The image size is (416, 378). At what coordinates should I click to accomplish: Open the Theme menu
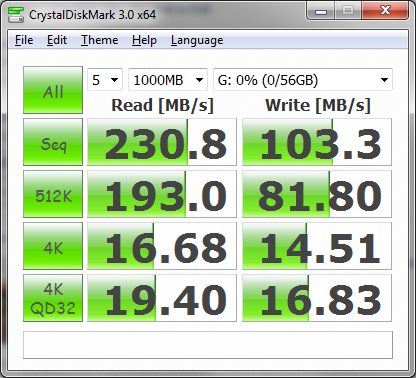pos(99,40)
